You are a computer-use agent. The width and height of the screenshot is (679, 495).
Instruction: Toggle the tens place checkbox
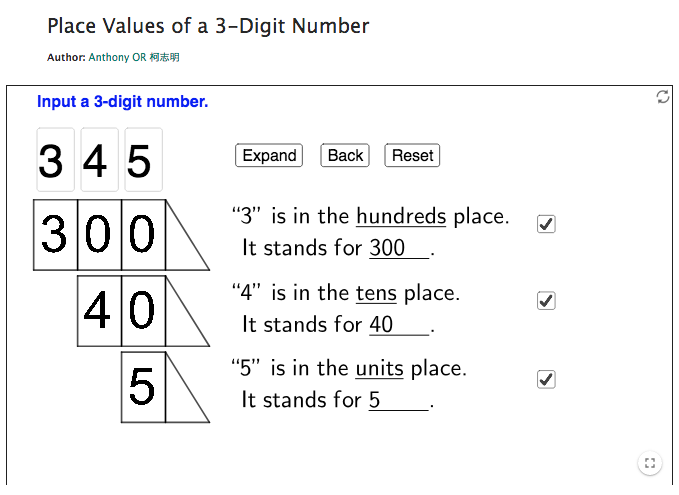point(546,301)
